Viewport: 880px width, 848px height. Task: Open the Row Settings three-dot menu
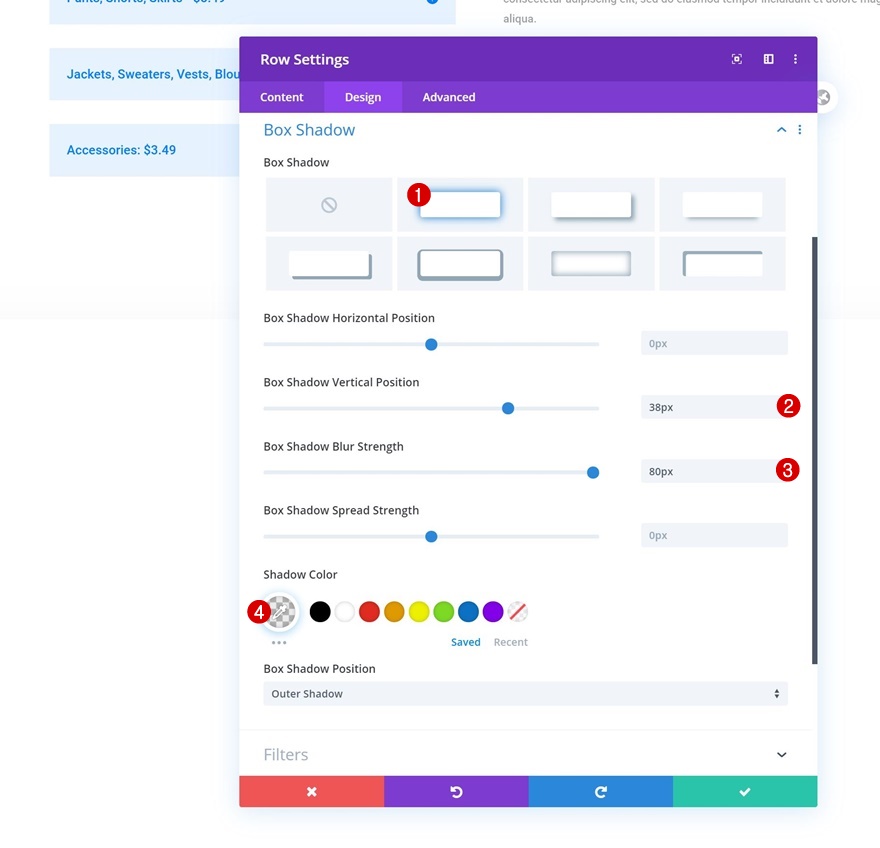click(x=795, y=59)
